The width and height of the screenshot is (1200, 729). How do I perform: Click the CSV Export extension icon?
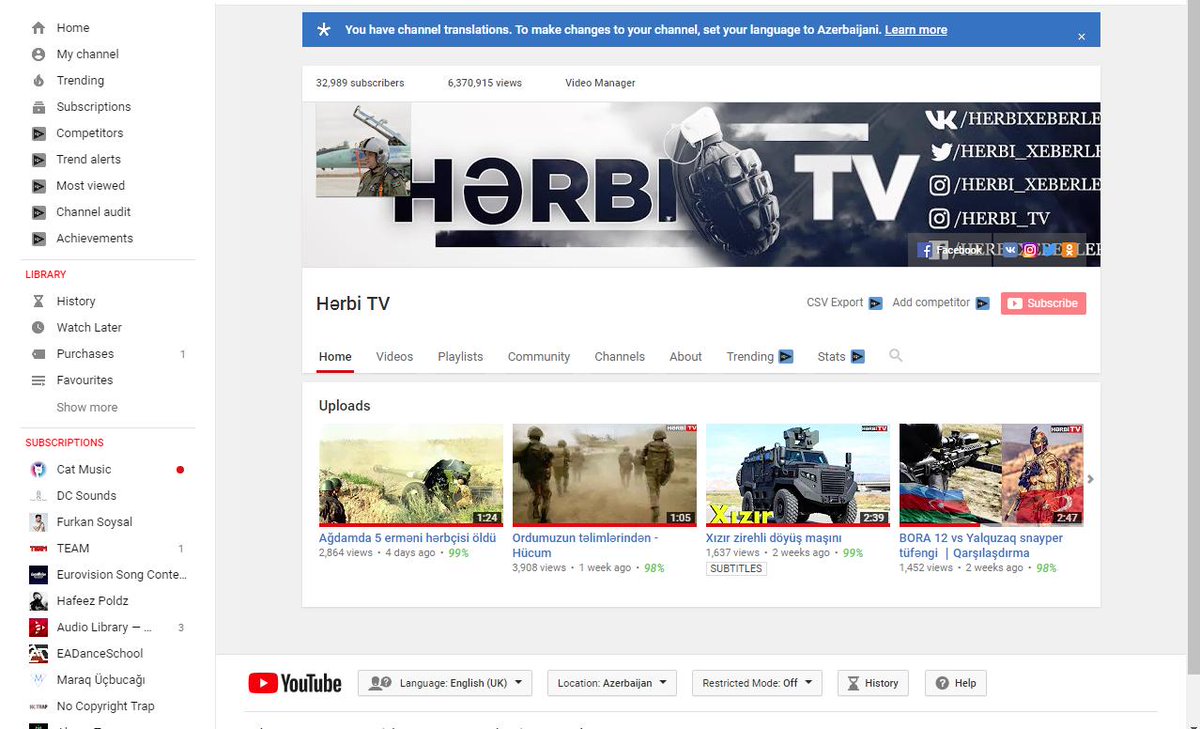(875, 303)
